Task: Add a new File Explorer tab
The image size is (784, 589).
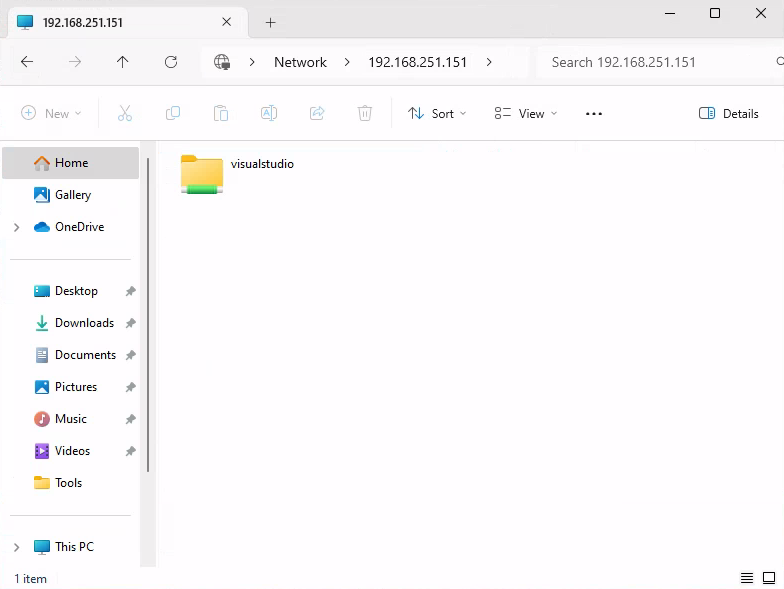Action: pos(270,22)
